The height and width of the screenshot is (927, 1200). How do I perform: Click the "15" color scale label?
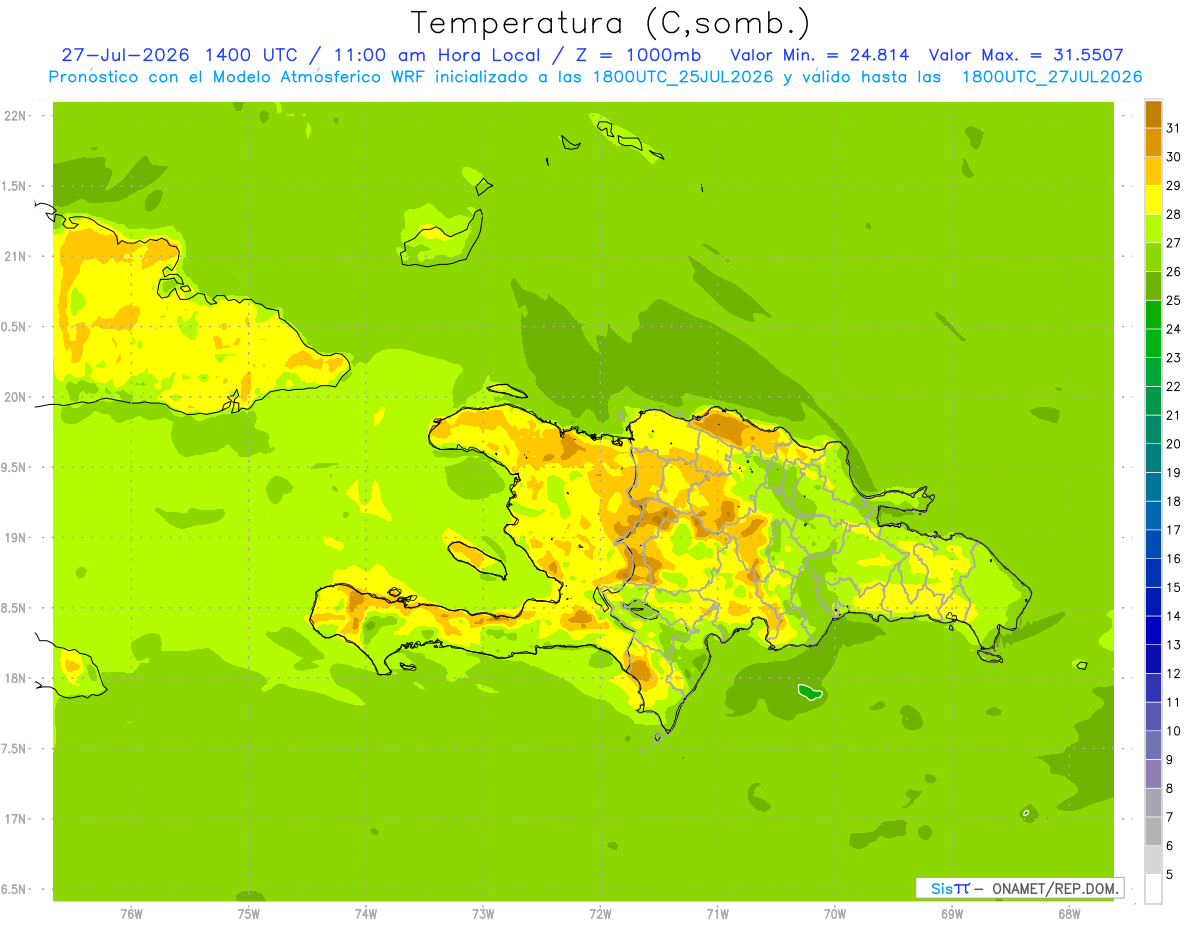1173,587
